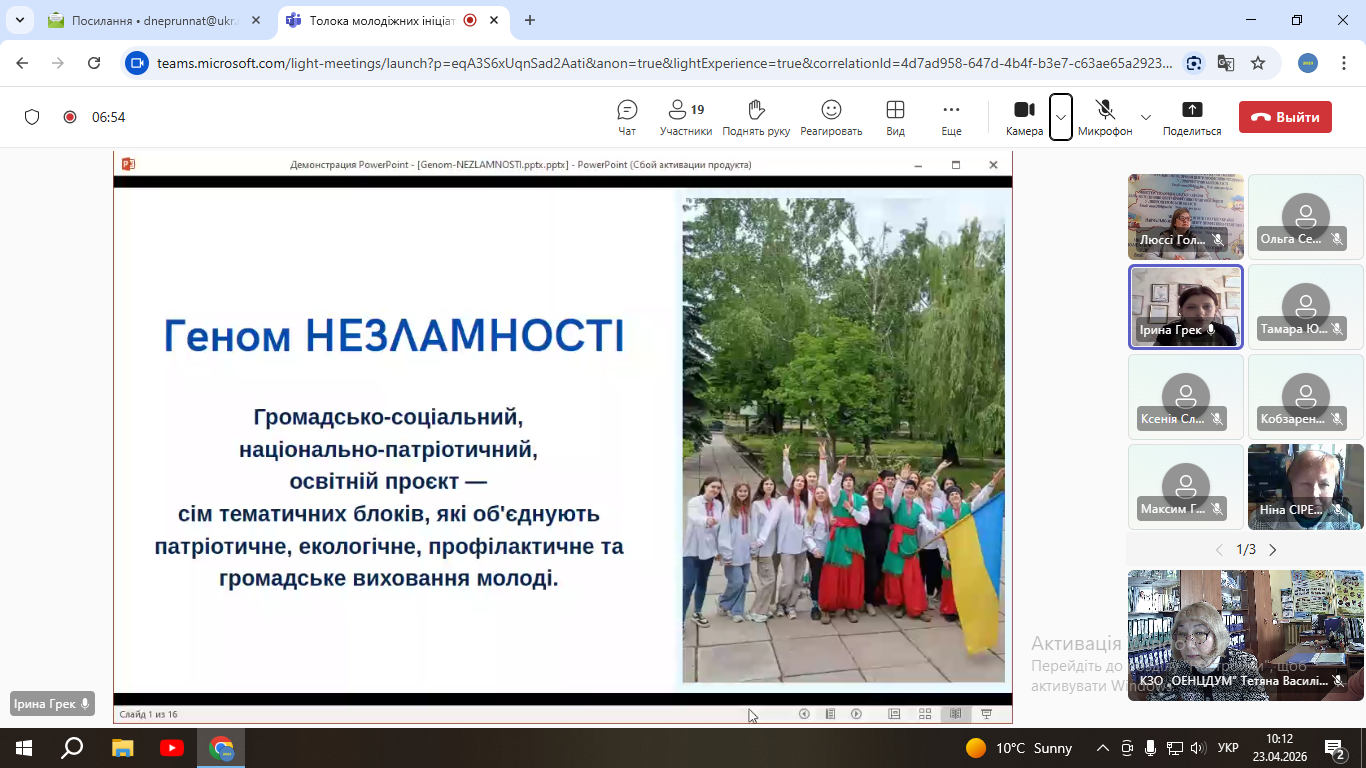Image resolution: width=1366 pixels, height=768 pixels.
Task: Switch to the Посилання browser tab
Action: (x=150, y=20)
